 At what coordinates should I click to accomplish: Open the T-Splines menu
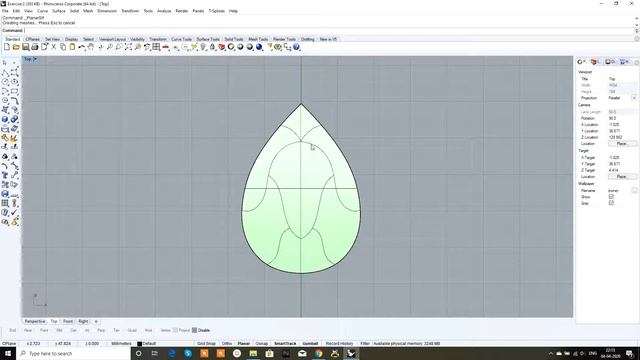[x=216, y=11]
